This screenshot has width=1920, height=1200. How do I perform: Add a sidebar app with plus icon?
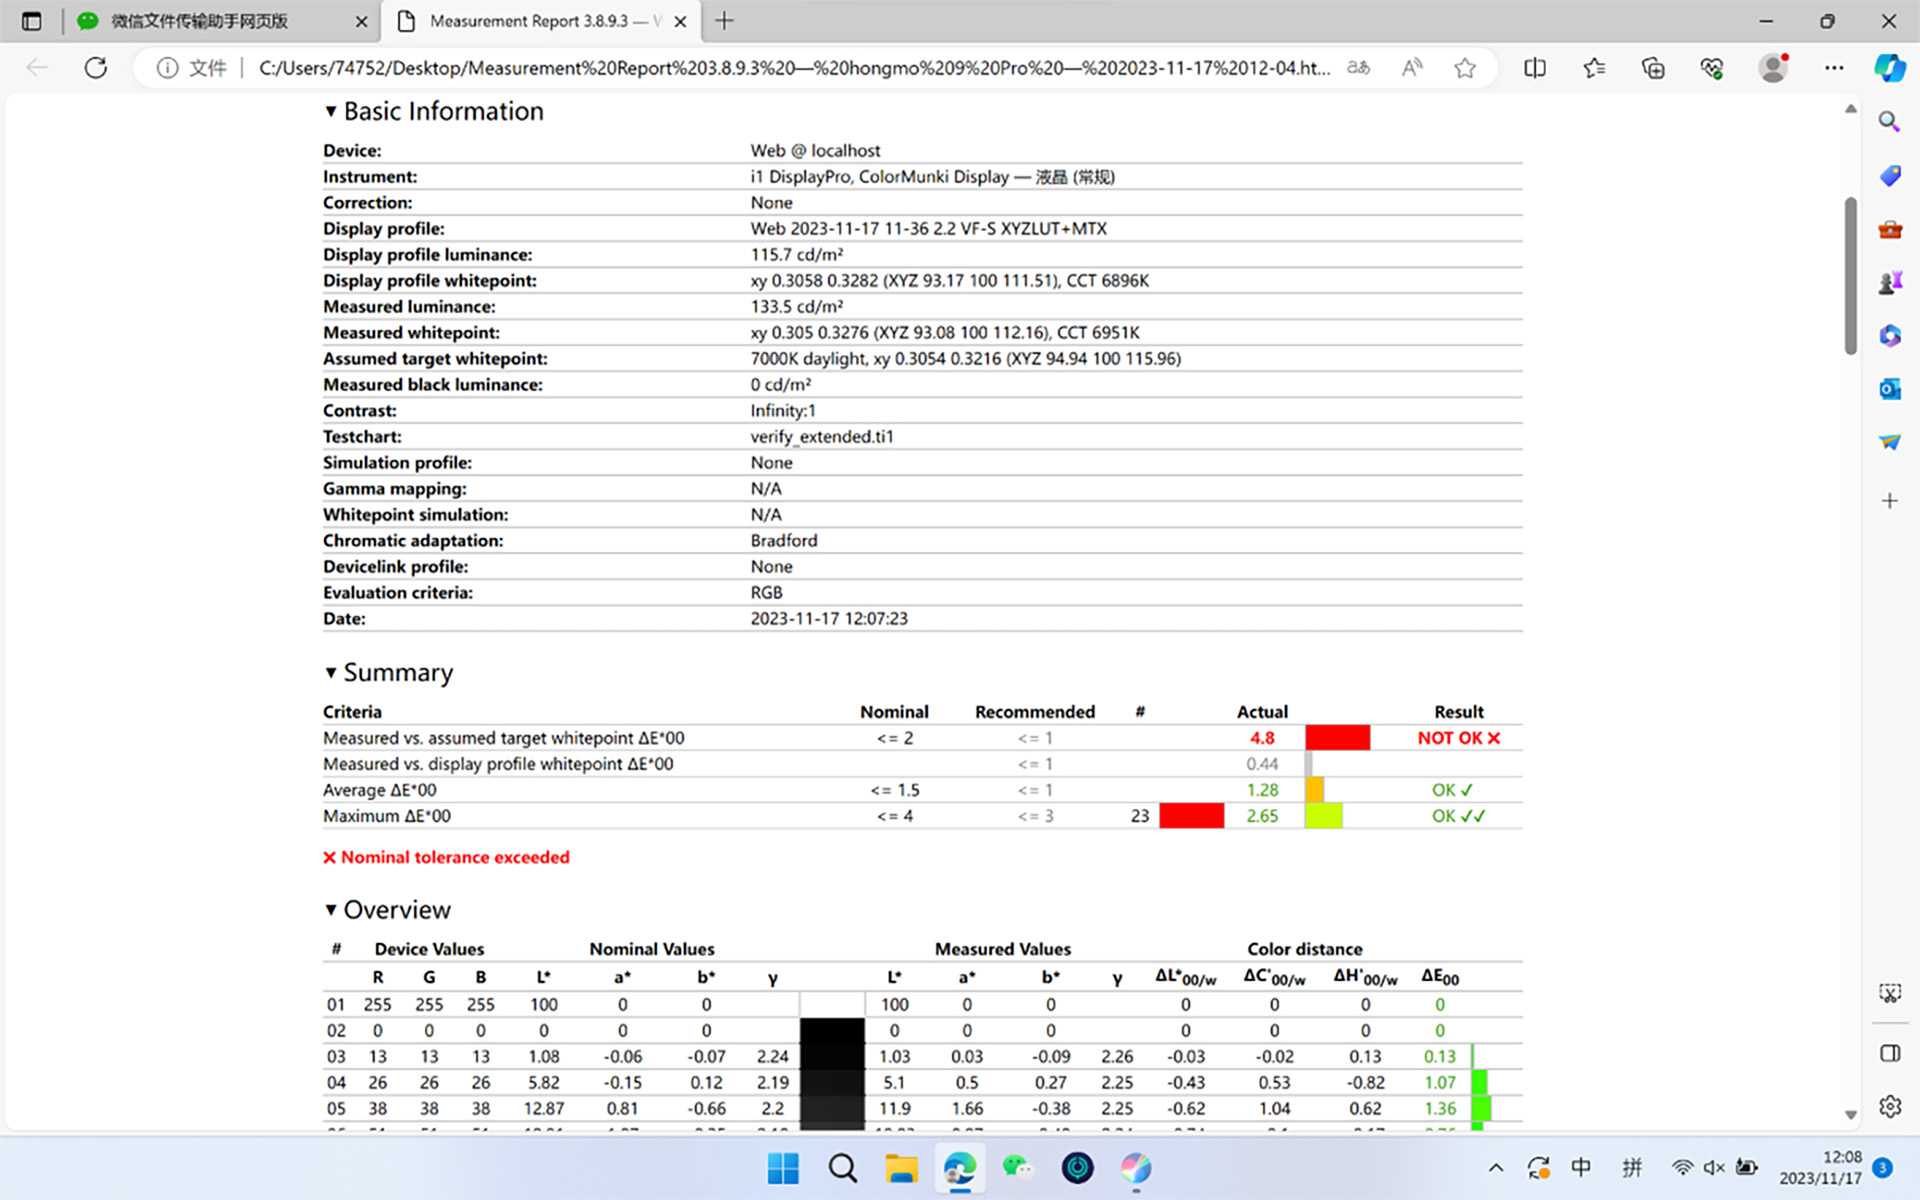tap(1889, 500)
